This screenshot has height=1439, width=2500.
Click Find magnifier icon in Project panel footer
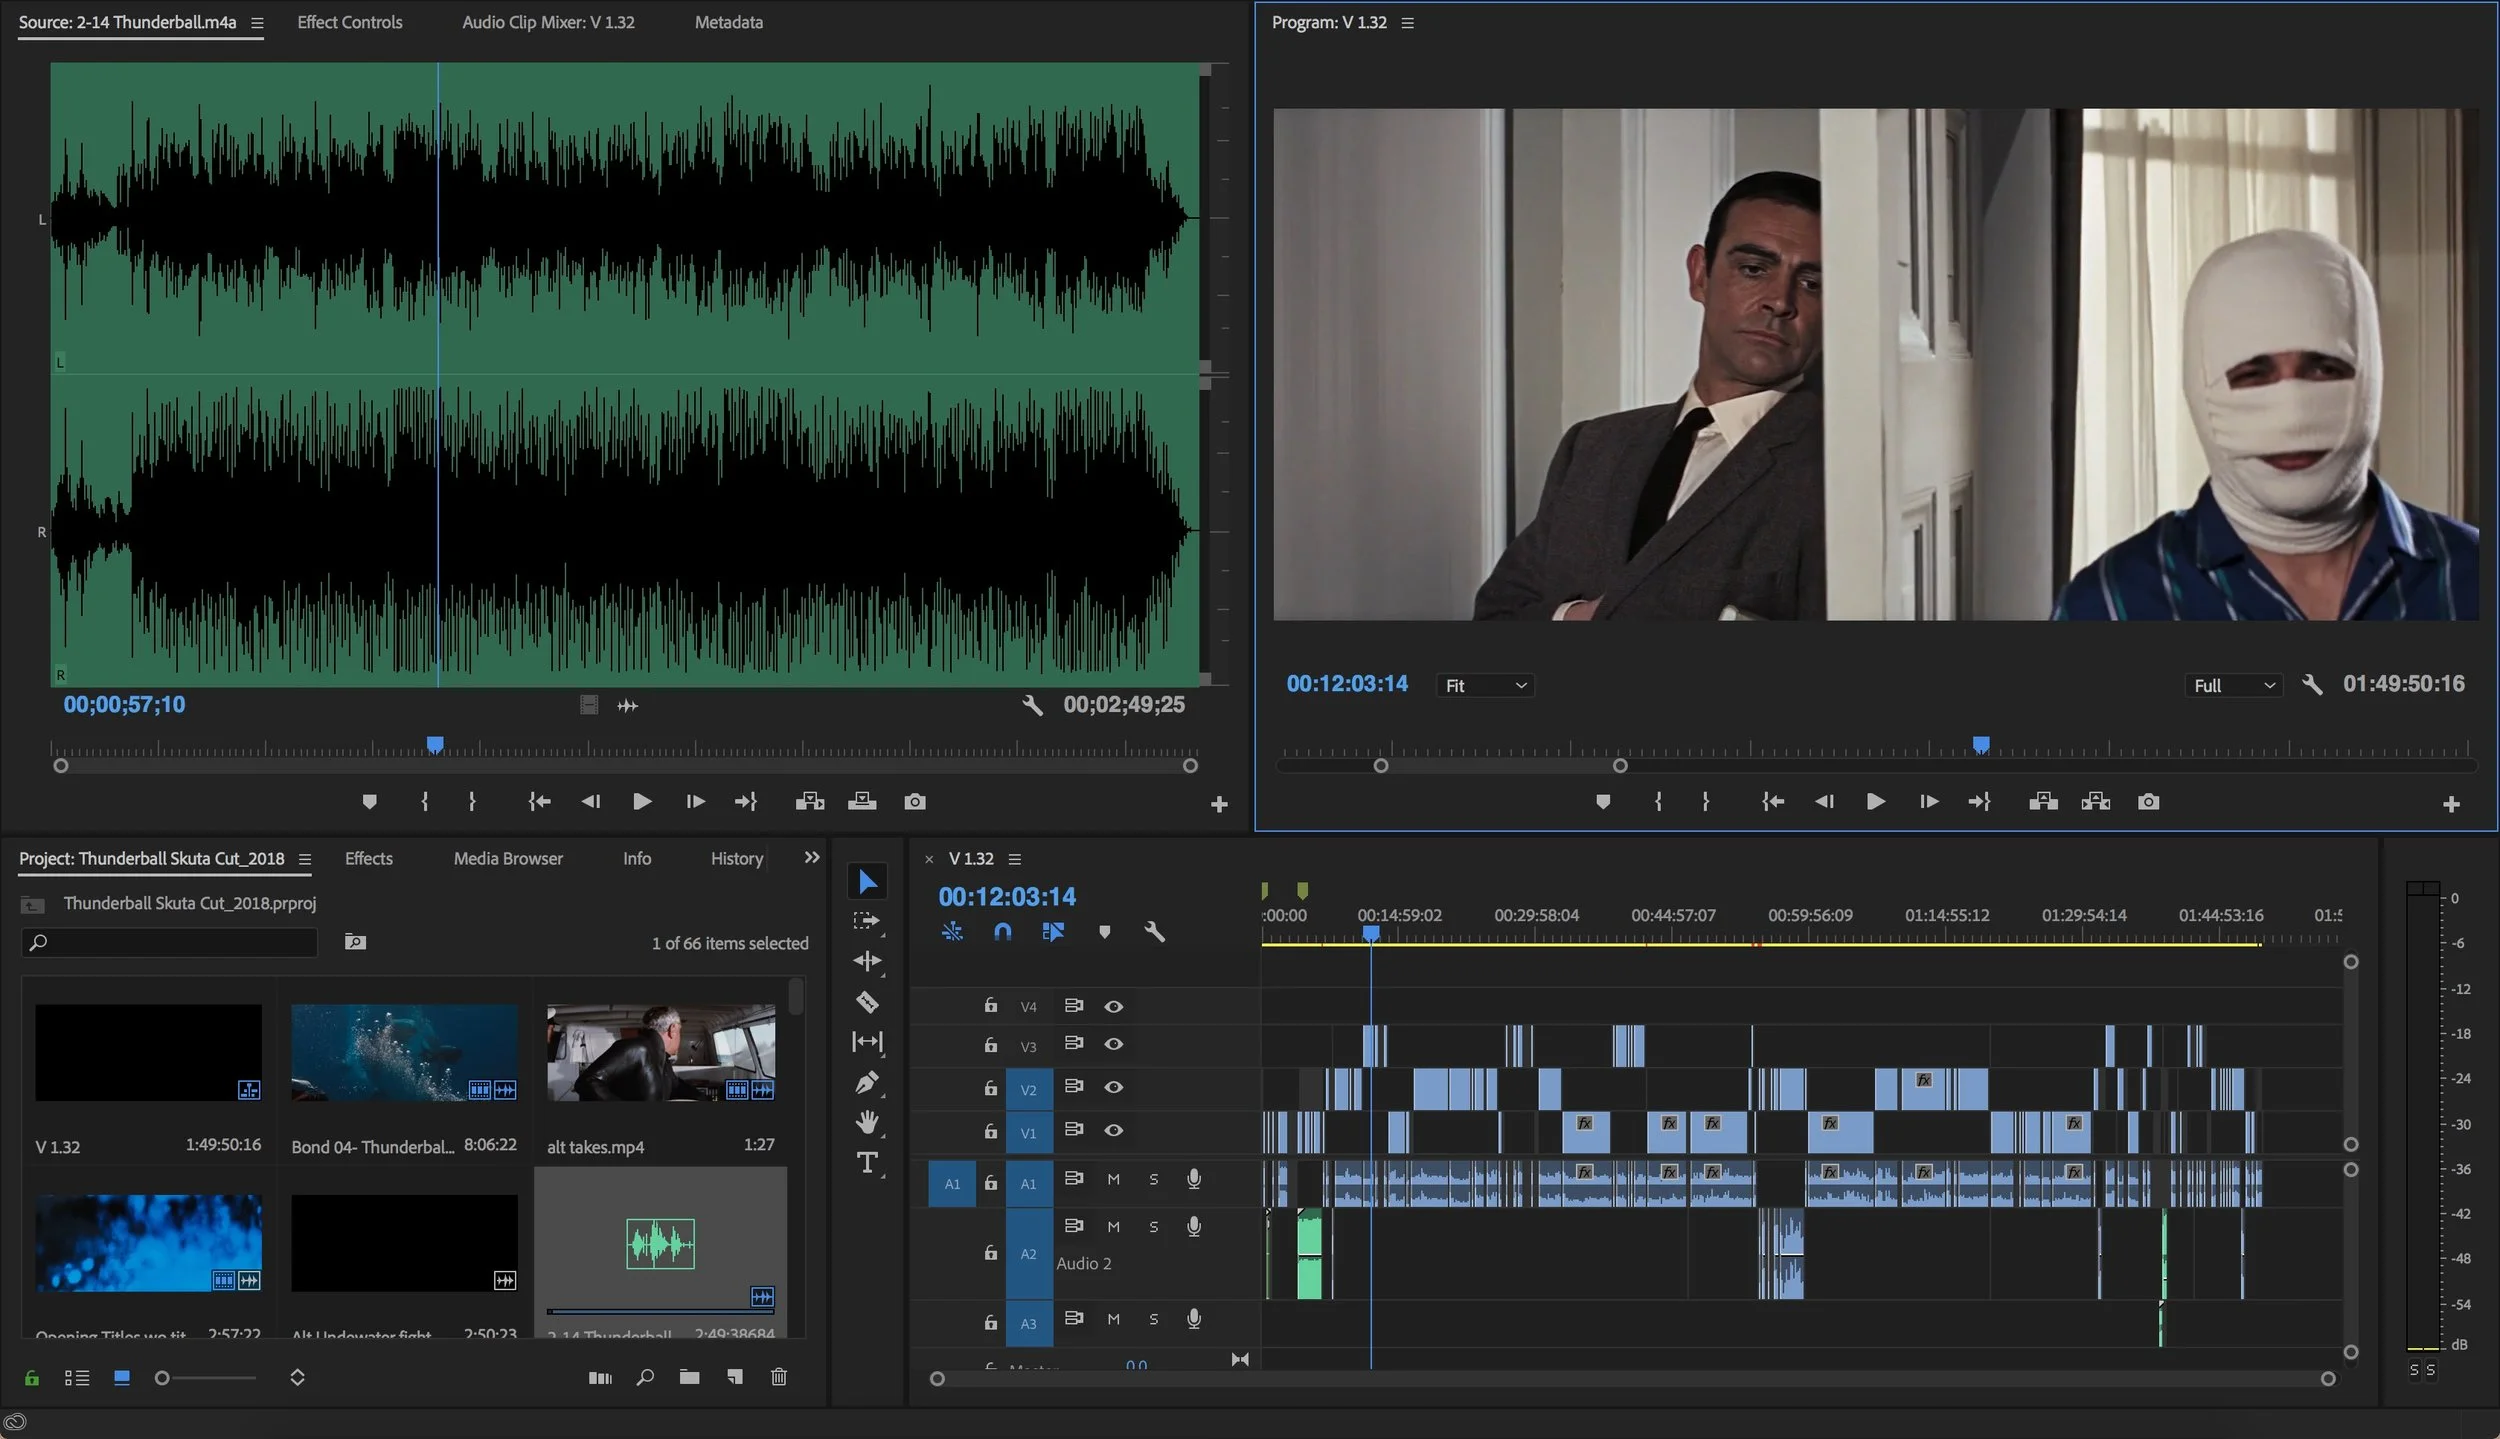coord(645,1378)
